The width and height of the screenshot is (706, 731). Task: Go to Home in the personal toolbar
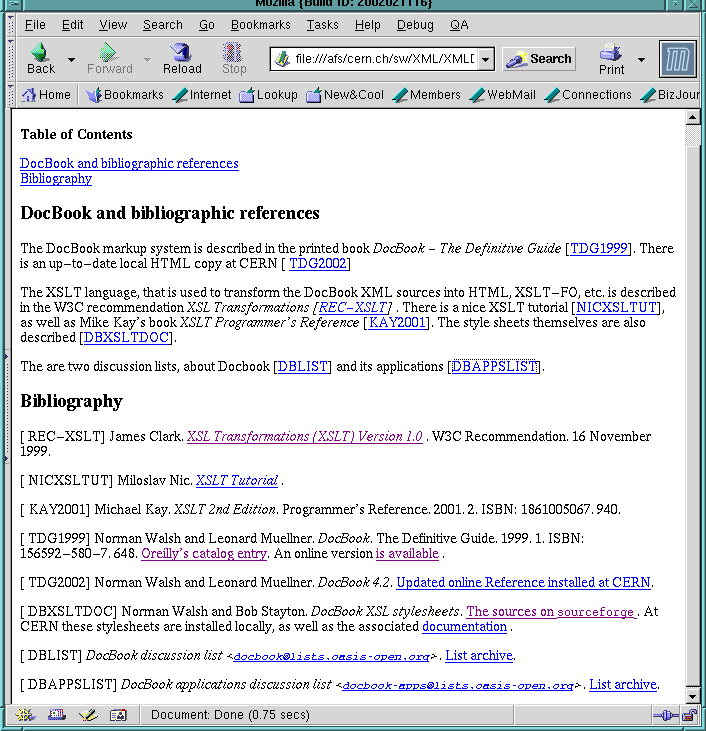(46, 95)
